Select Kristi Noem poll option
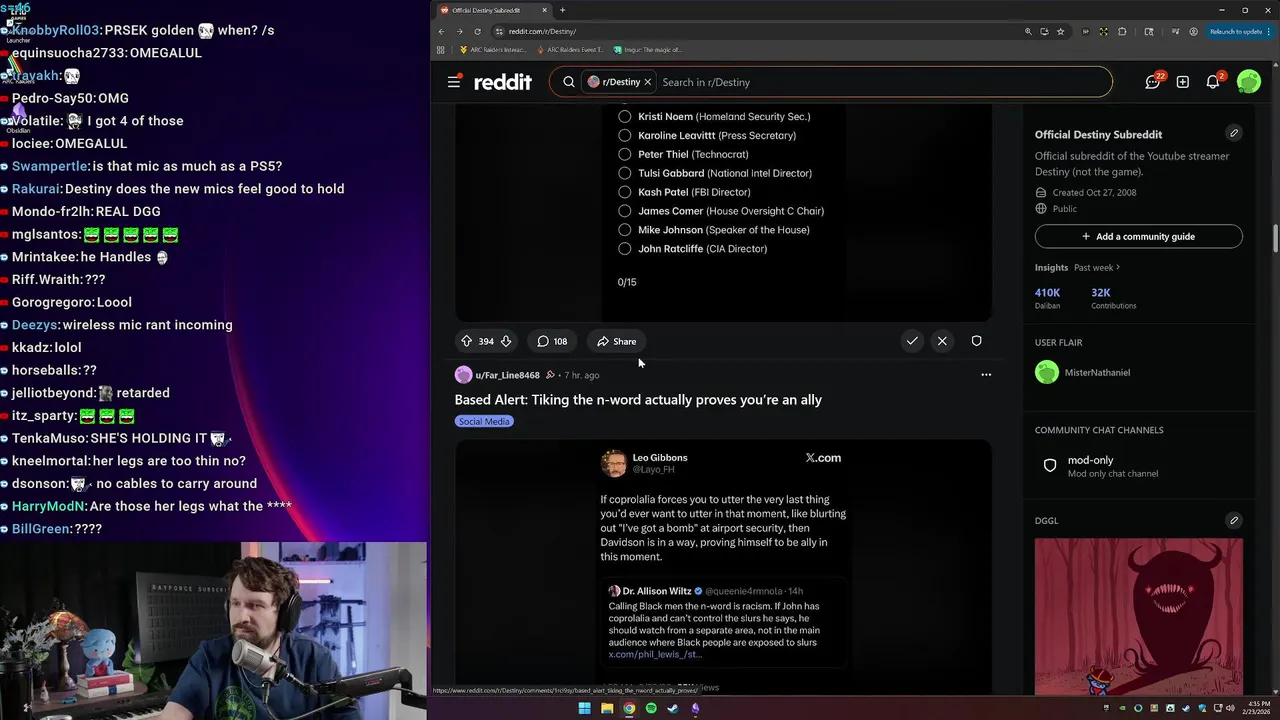Viewport: 1280px width, 720px height. coord(624,117)
